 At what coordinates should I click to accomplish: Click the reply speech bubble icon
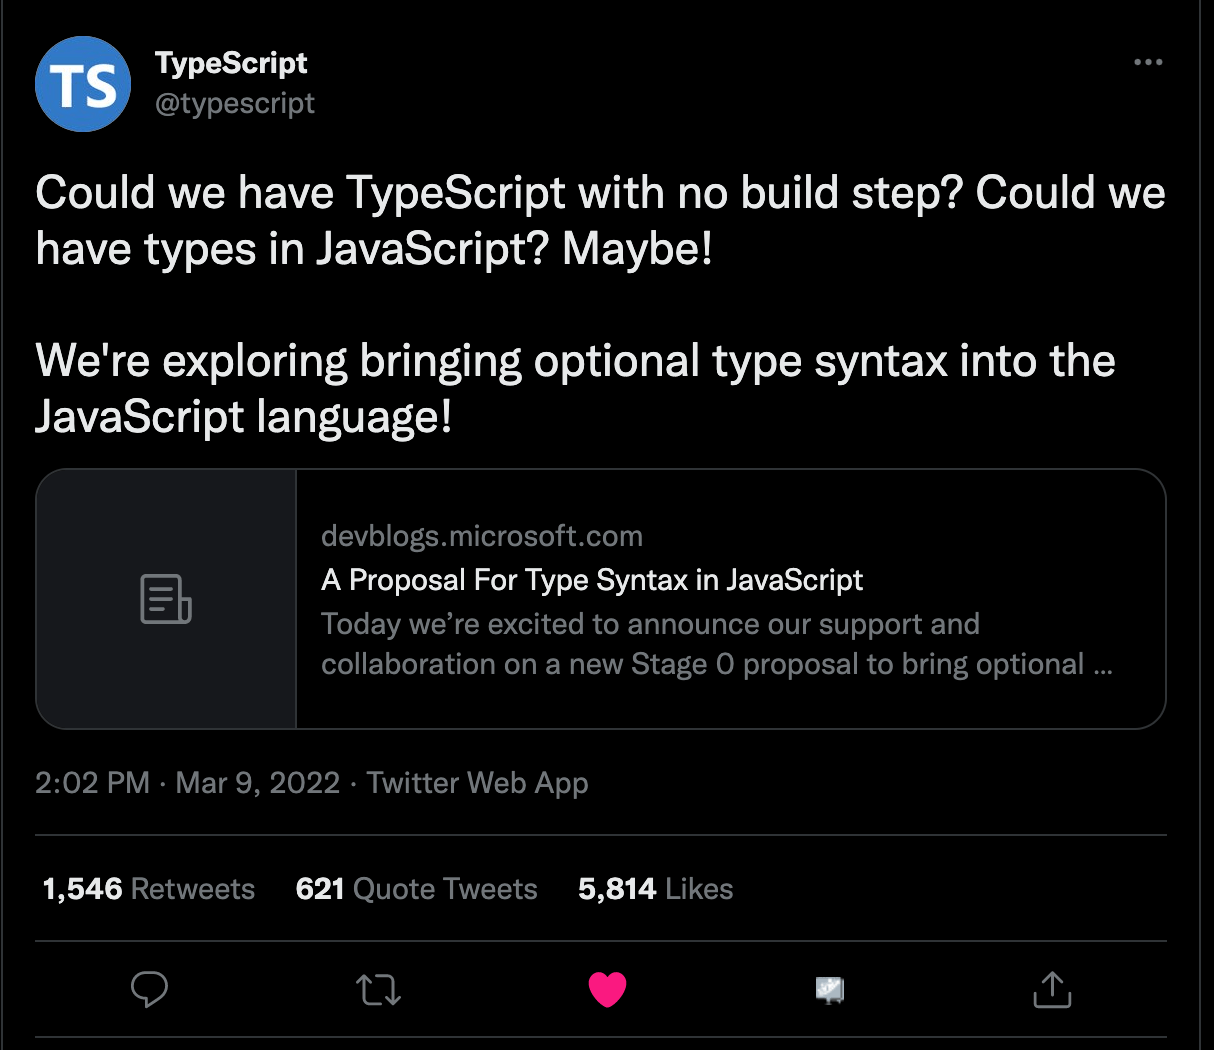[x=149, y=989]
